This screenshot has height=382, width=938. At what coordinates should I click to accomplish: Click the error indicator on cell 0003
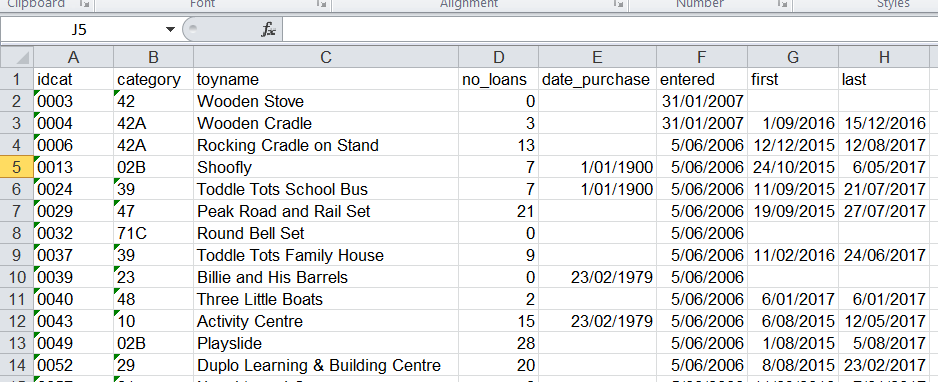[37, 93]
